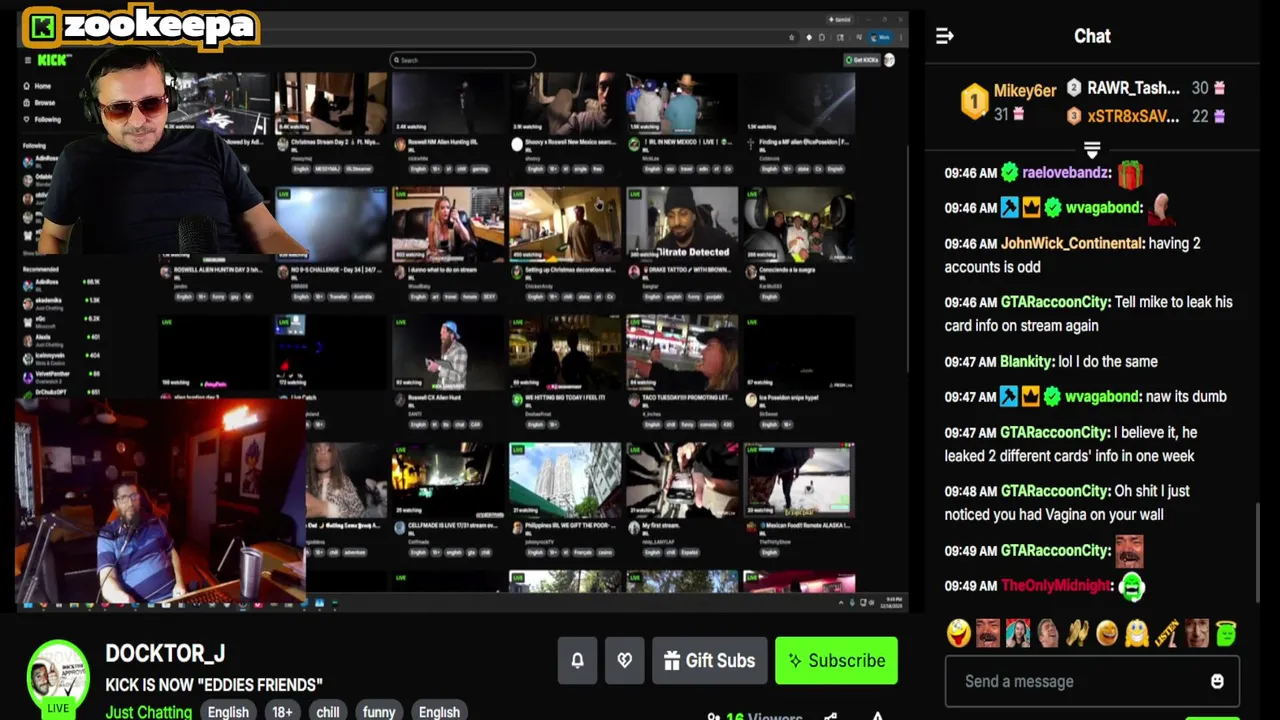Insert the LISTEN emote

pos(1166,633)
